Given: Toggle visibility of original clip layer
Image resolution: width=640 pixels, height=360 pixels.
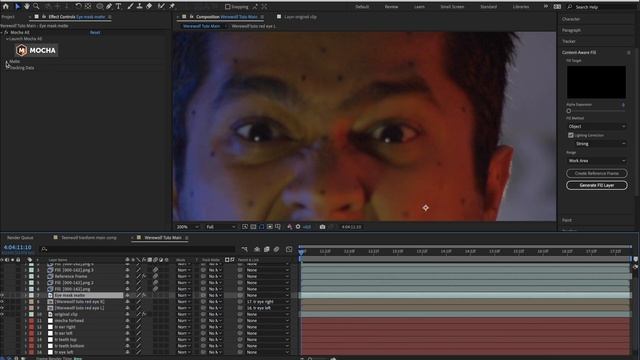Looking at the screenshot, I should coord(2,314).
